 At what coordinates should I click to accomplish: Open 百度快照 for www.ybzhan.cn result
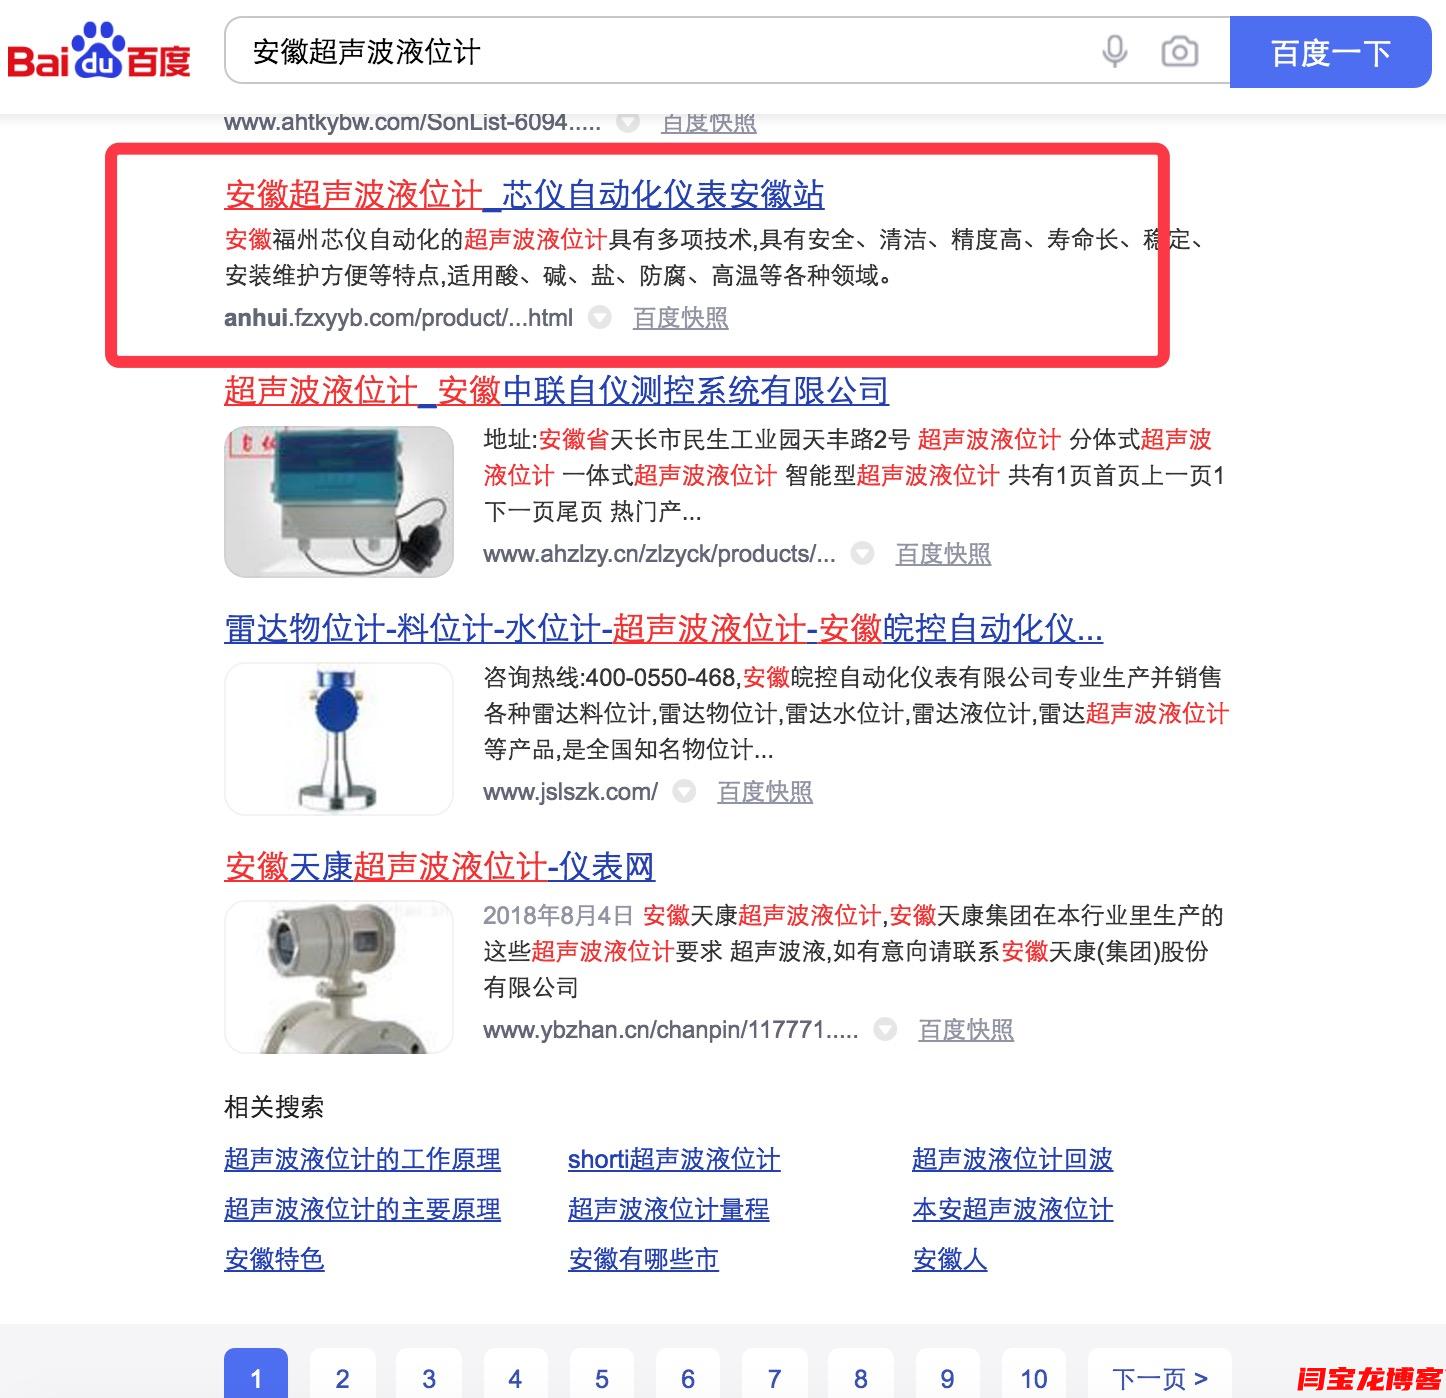(x=966, y=1030)
